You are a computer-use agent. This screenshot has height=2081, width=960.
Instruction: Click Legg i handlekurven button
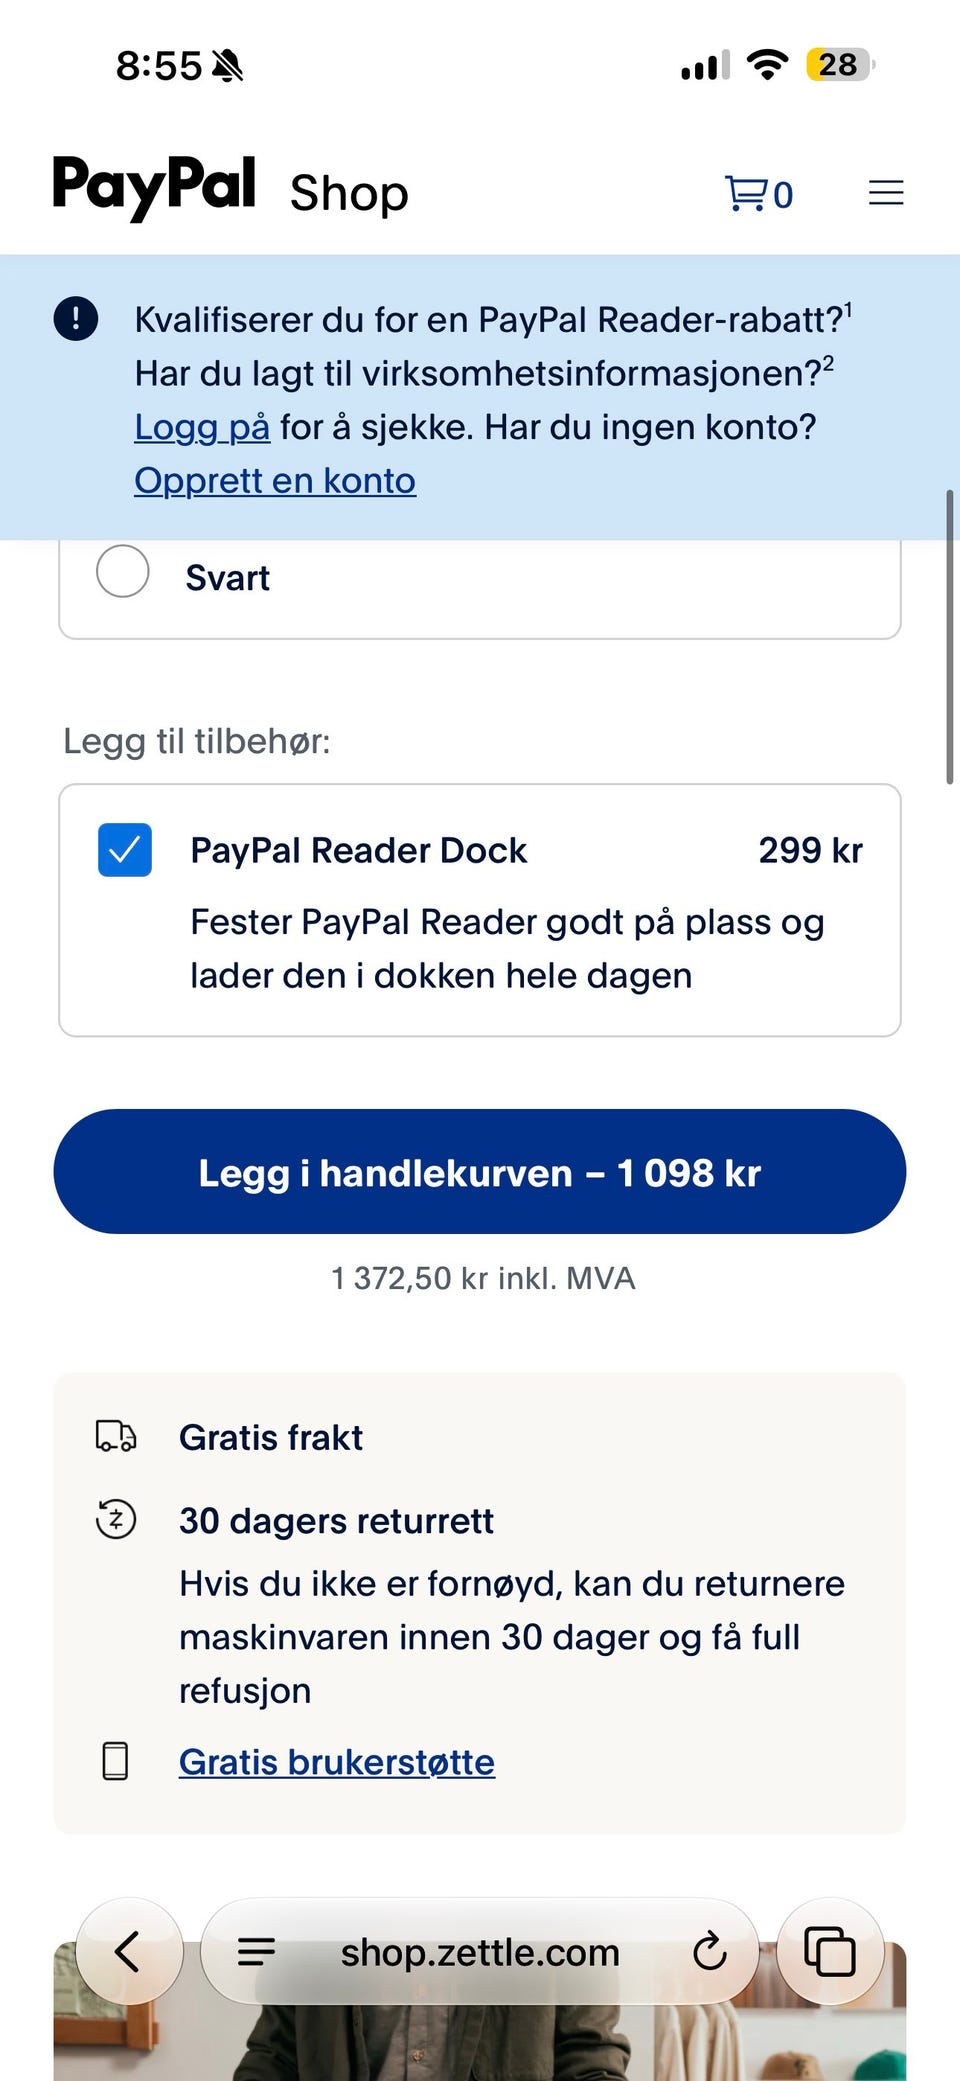(480, 1172)
